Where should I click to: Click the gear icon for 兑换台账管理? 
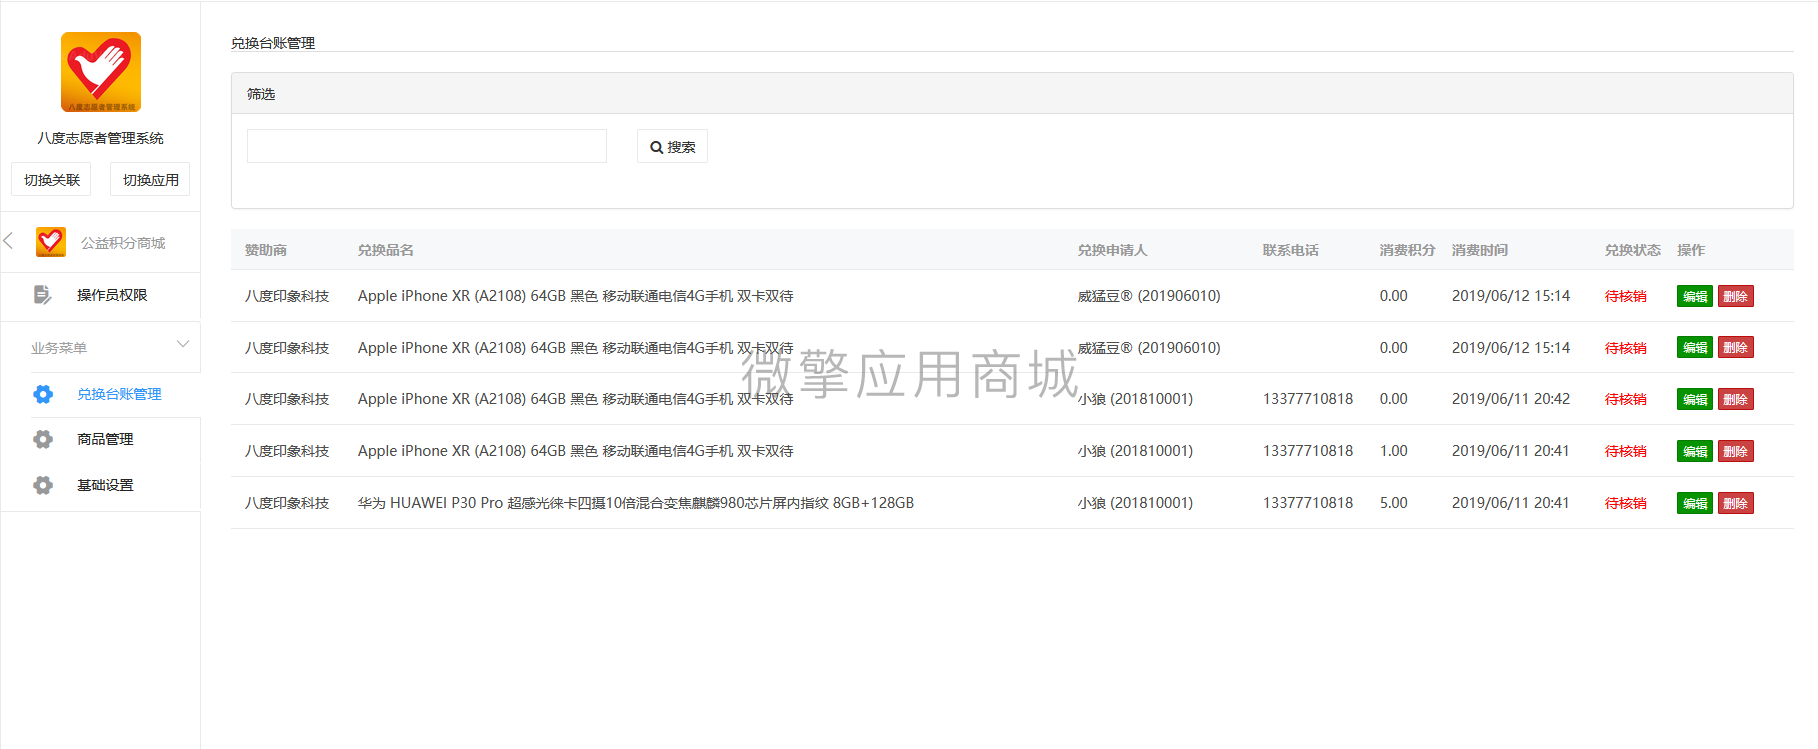(43, 394)
